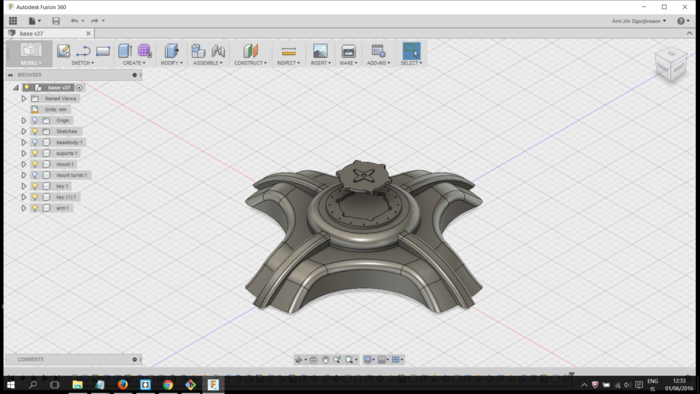The width and height of the screenshot is (700, 394).
Task: Click the COMMENTS panel options dot
Action: pyautogui.click(x=134, y=359)
